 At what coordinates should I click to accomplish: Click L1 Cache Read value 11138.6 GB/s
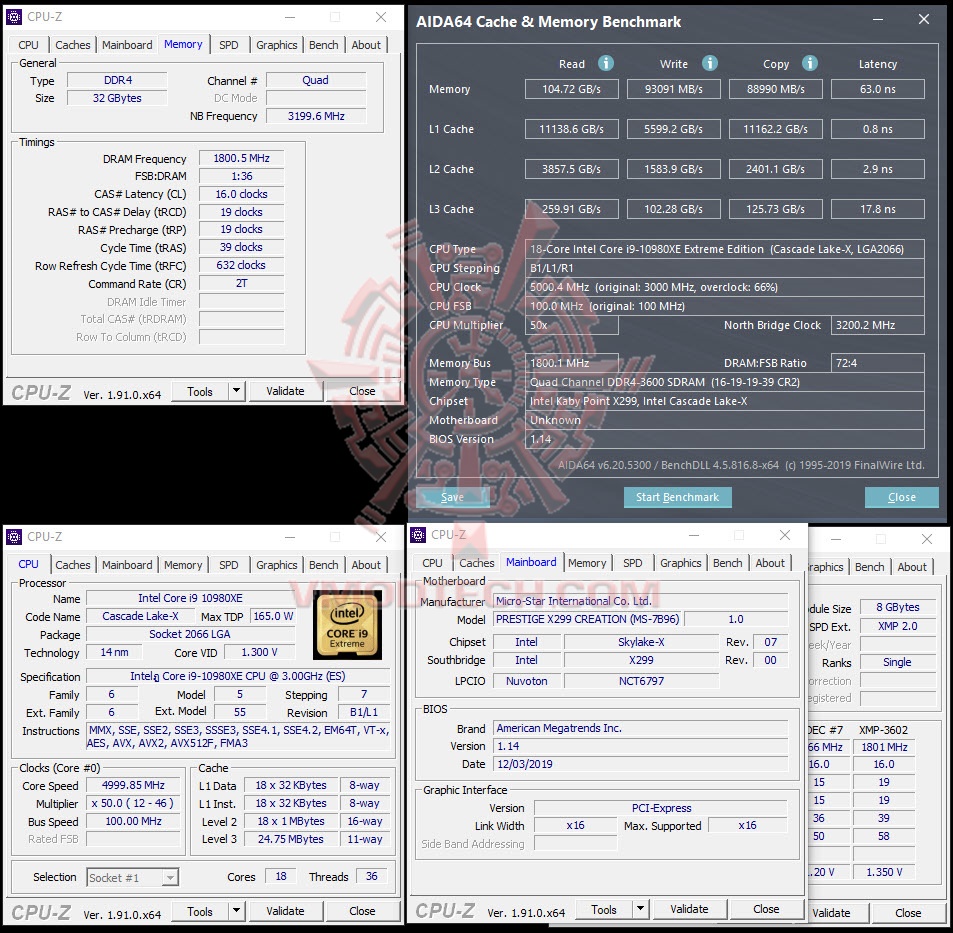[571, 129]
